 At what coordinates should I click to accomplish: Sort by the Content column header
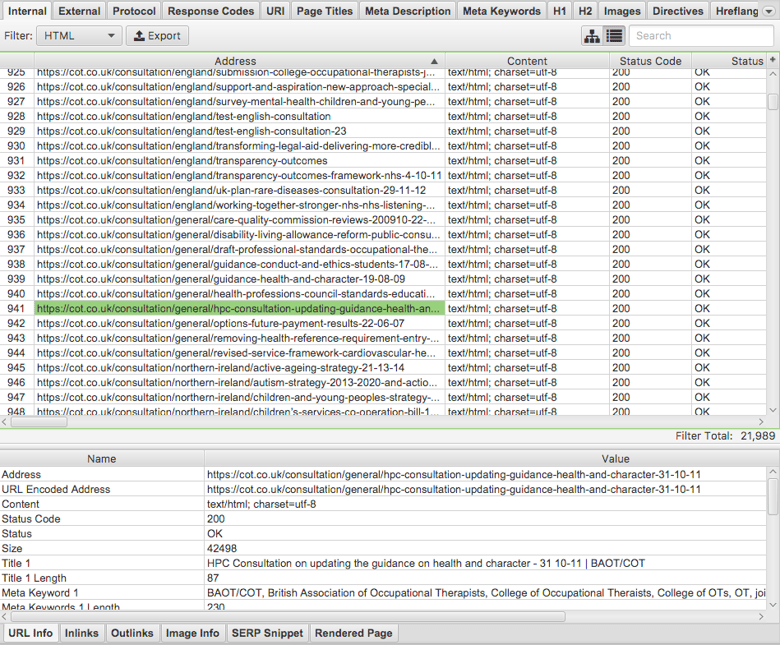tap(527, 61)
